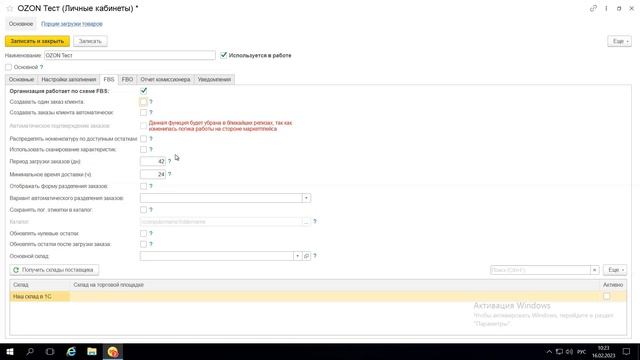
Task: Click help mark for Обновлять остатки после загрузки
Action: click(x=151, y=244)
